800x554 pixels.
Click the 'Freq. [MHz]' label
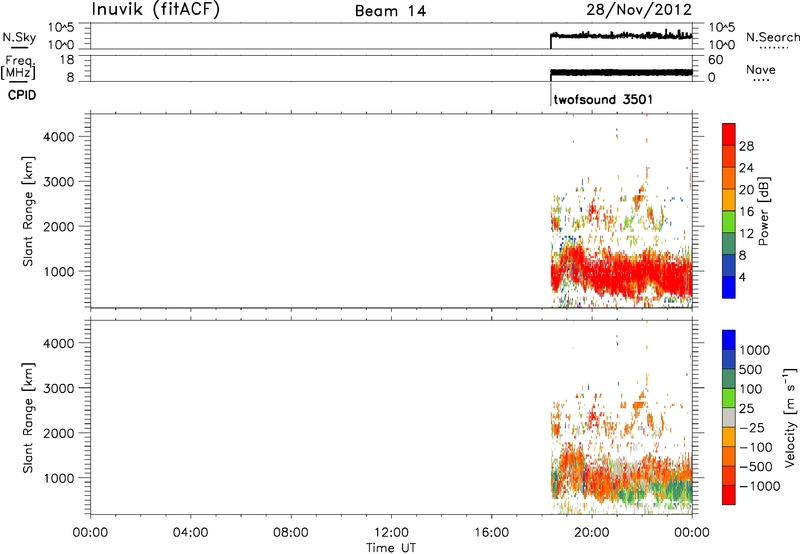[x=18, y=68]
